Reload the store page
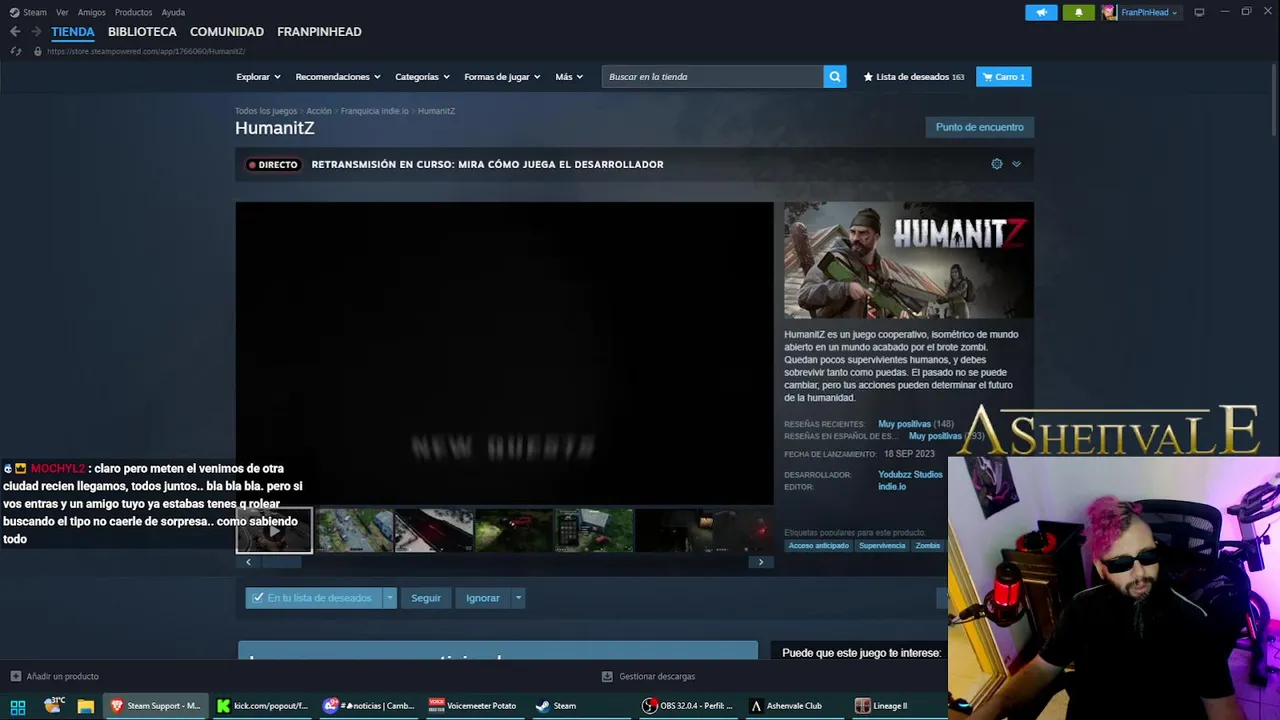Screen dimensions: 1280x720 click(x=15, y=51)
